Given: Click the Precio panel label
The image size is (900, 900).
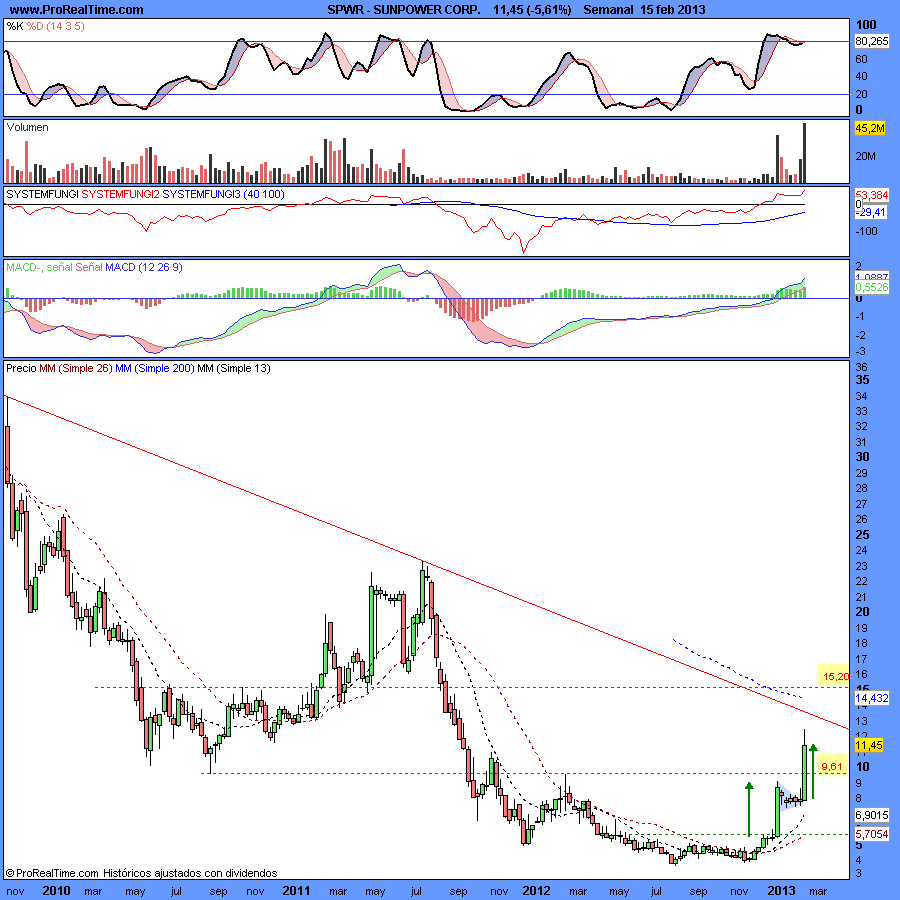Looking at the screenshot, I should tap(21, 368).
